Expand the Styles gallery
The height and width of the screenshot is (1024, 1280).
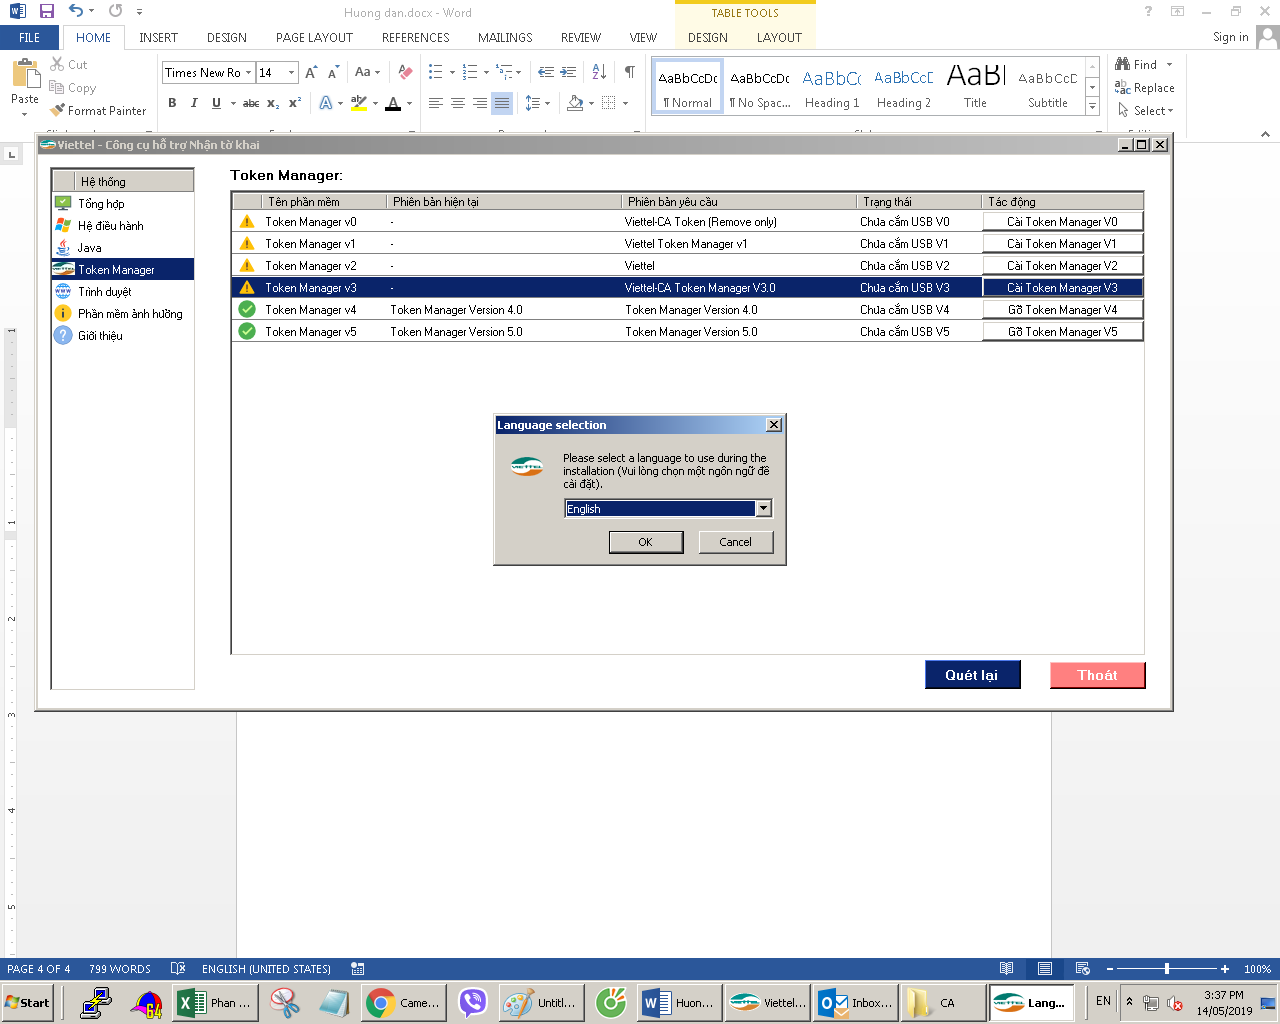(x=1092, y=107)
